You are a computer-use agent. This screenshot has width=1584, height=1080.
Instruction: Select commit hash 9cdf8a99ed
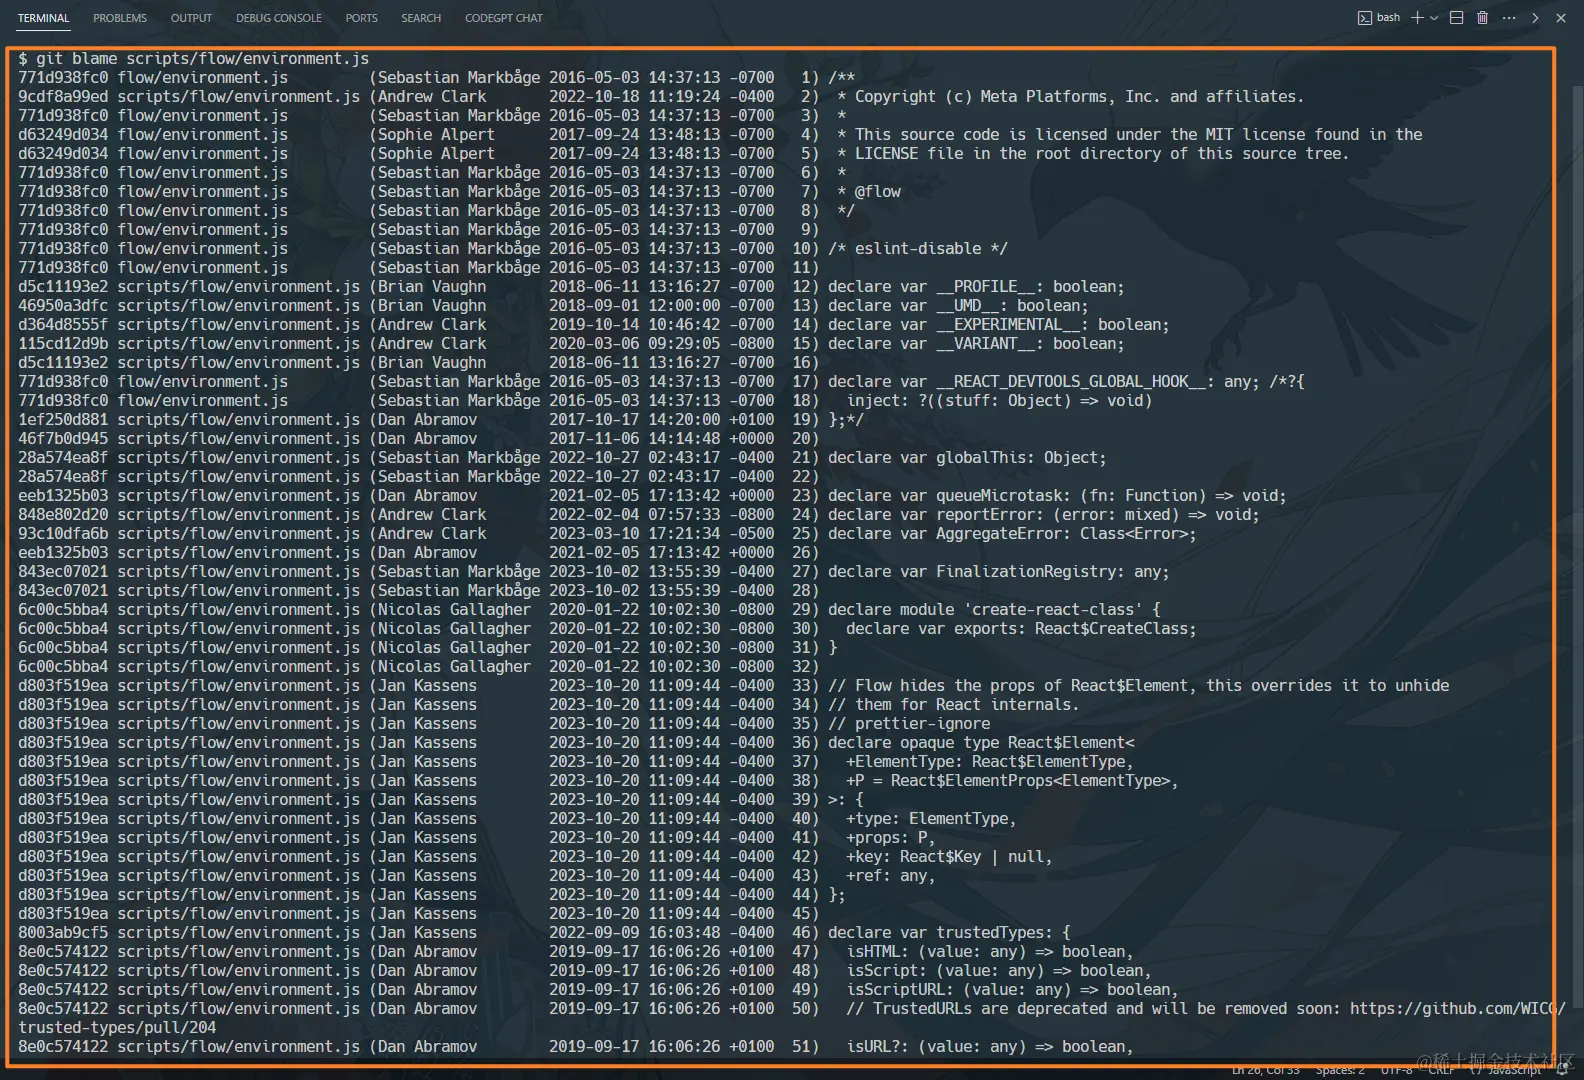pyautogui.click(x=63, y=97)
